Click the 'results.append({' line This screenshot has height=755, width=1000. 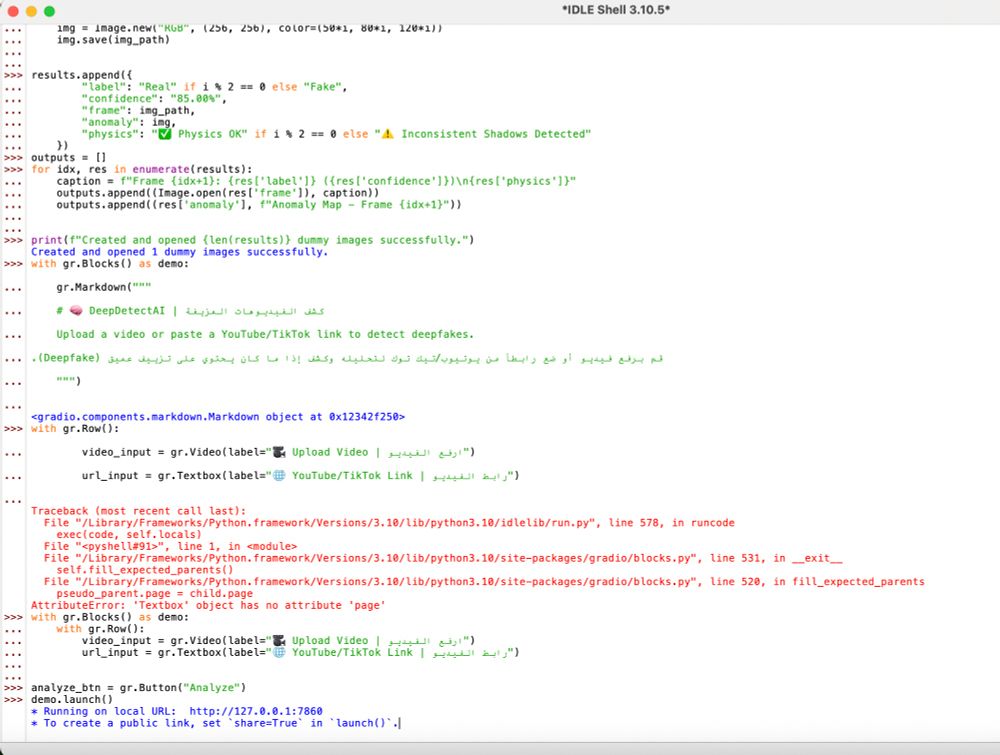pos(82,75)
